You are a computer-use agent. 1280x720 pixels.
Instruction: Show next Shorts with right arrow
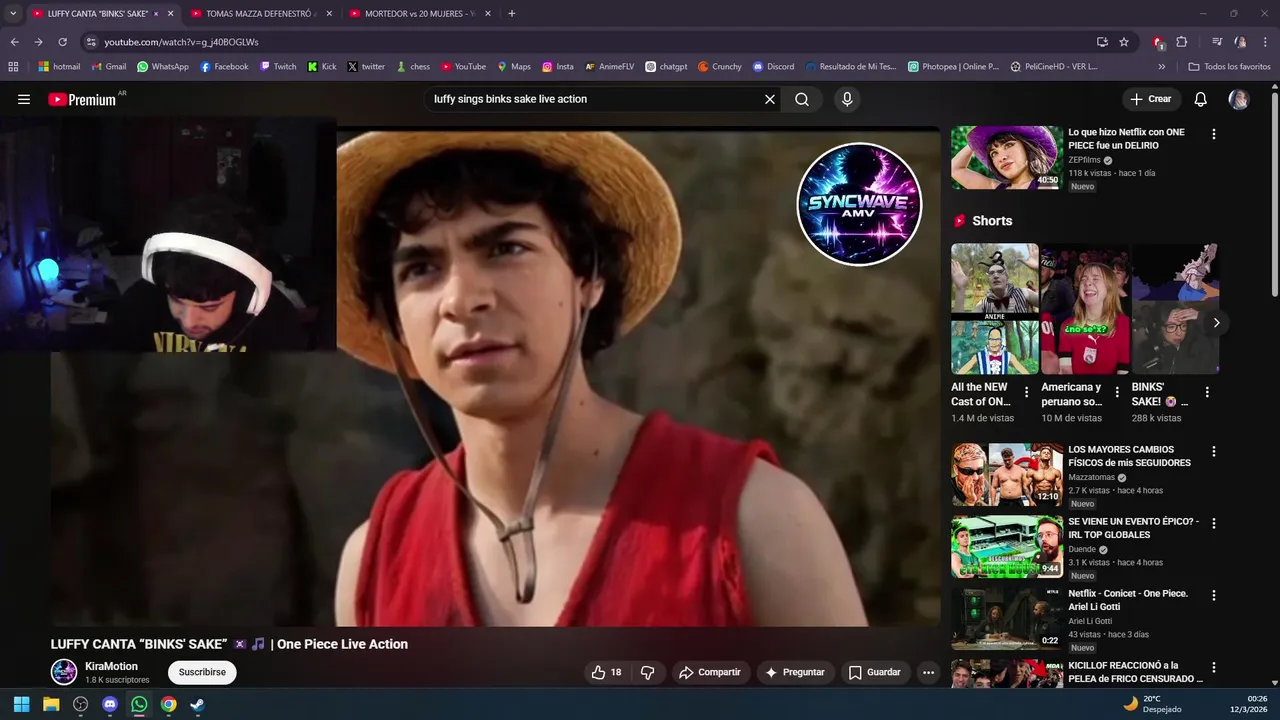[1216, 322]
